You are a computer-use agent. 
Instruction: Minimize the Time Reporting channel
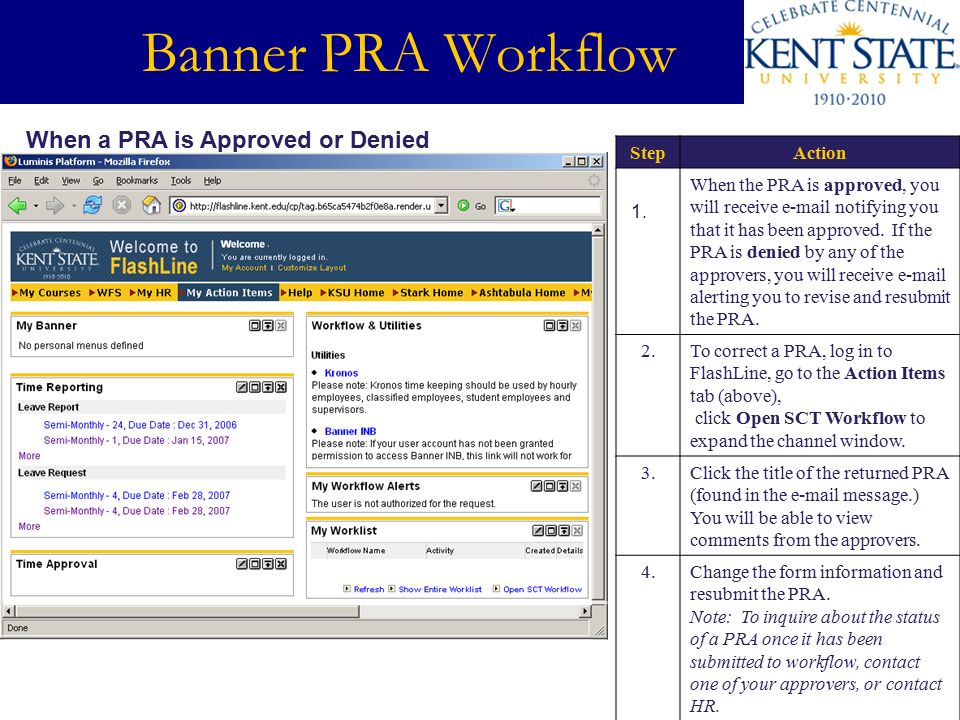pos(268,387)
